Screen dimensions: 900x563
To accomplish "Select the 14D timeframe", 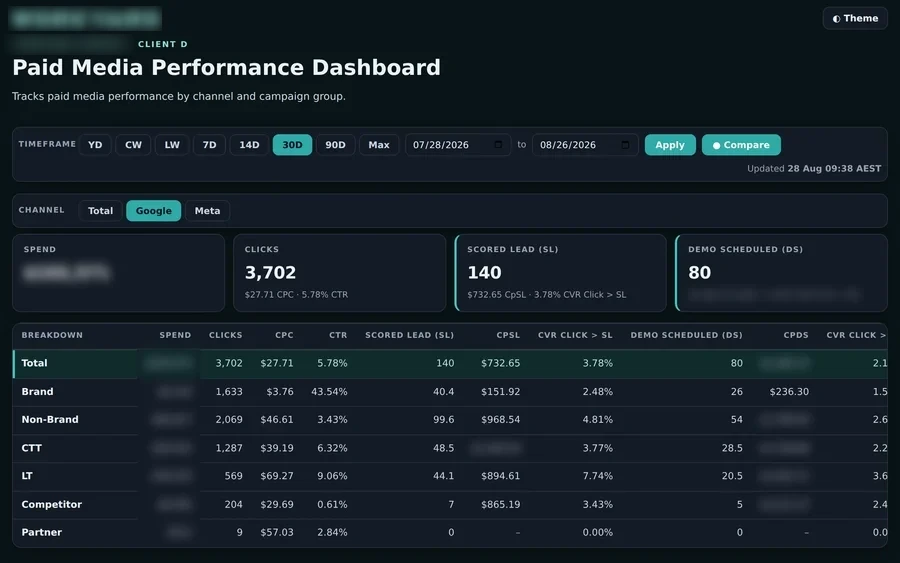I will (x=249, y=145).
